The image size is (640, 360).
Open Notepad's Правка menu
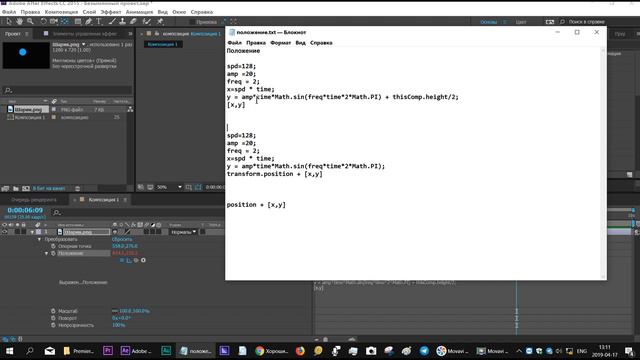pos(256,42)
